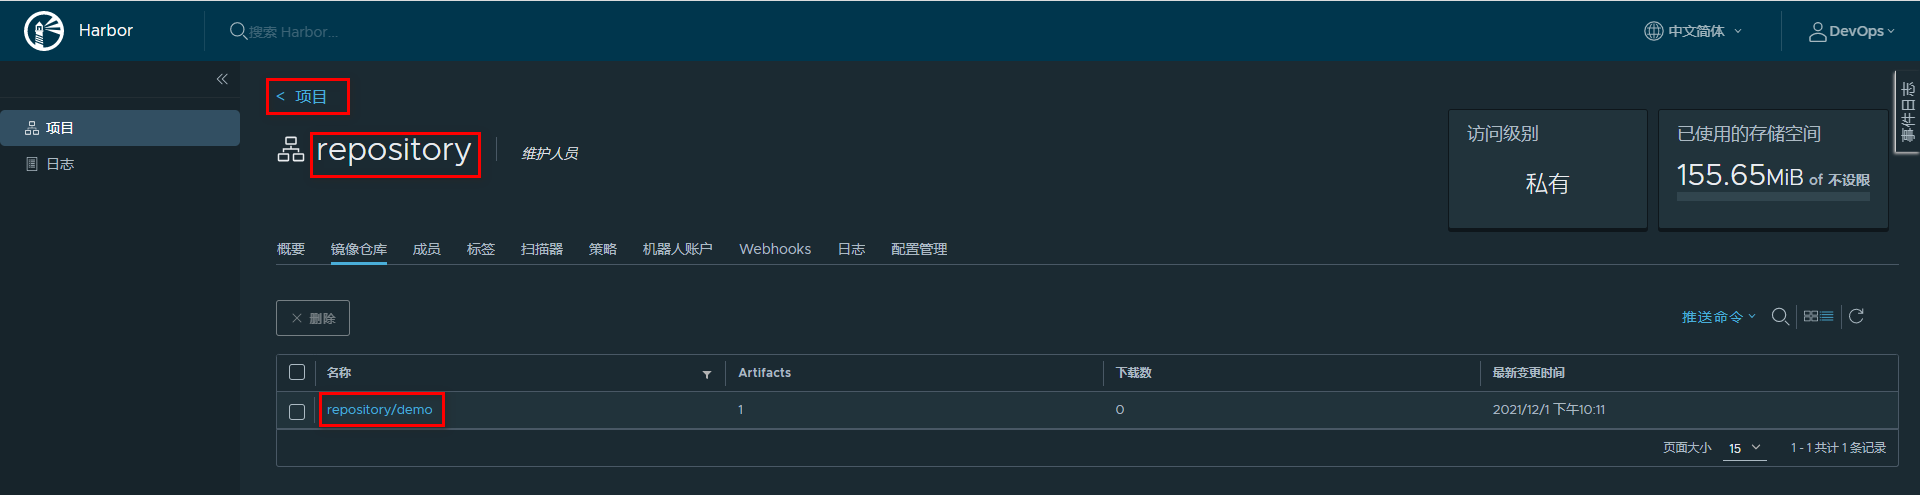Open the repository/demo link
This screenshot has width=1920, height=495.
click(380, 410)
